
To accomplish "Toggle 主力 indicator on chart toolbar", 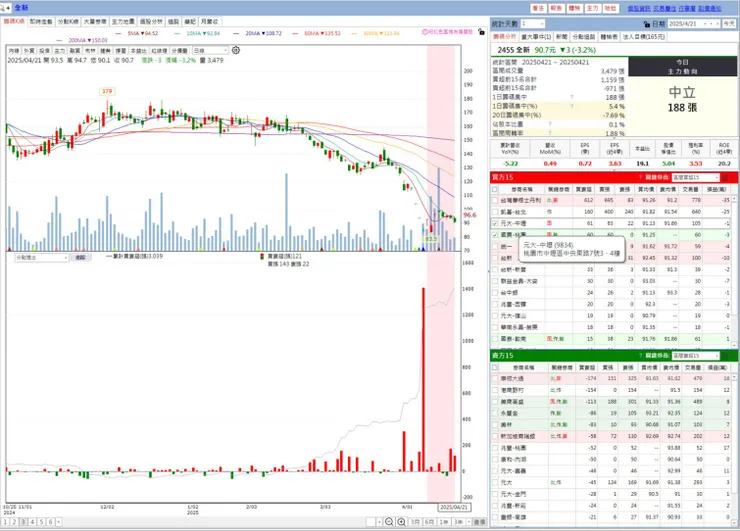I will point(59,51).
